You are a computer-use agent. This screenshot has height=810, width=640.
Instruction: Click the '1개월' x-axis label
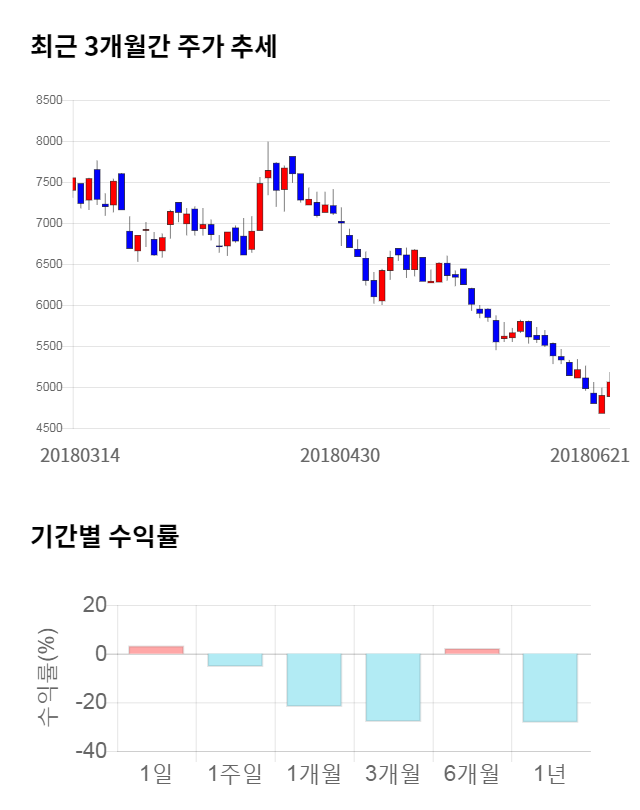pyautogui.click(x=314, y=773)
